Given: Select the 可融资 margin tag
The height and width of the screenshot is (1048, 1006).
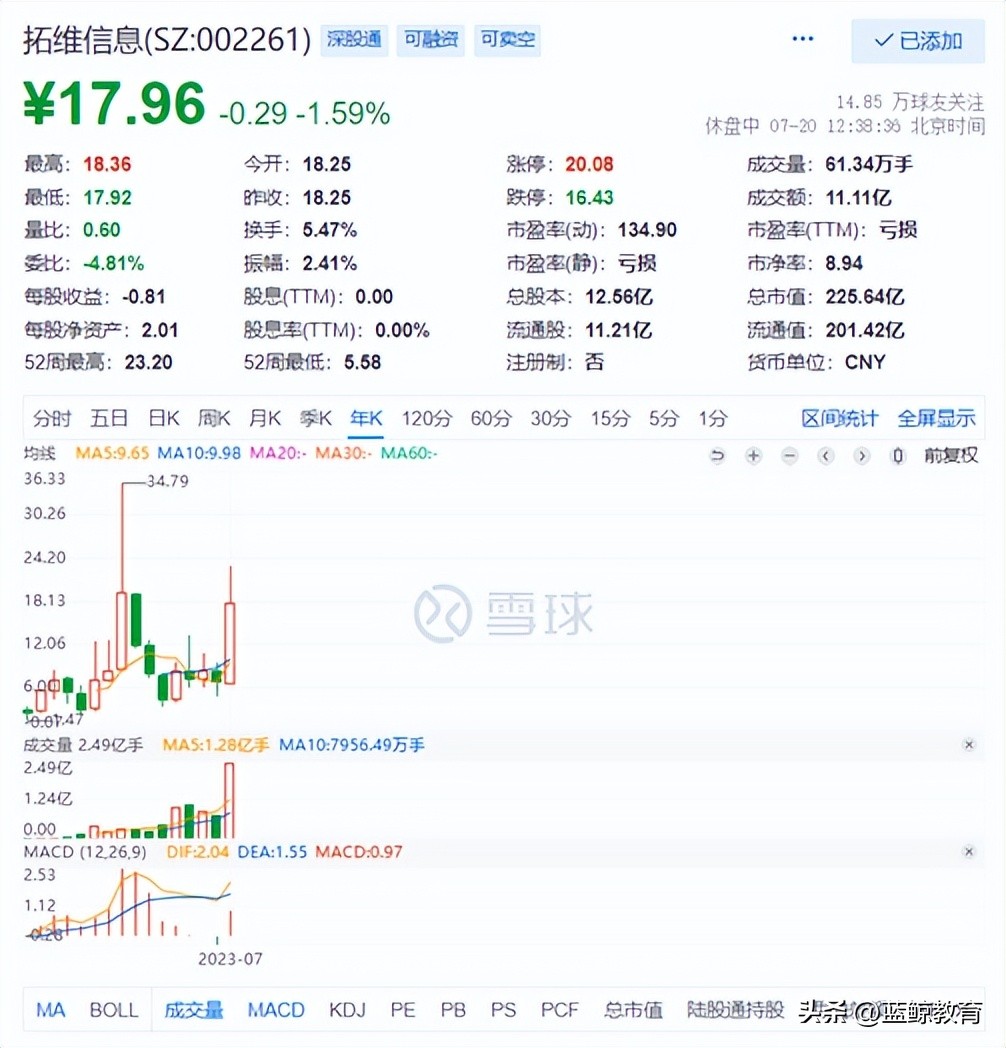Looking at the screenshot, I should 430,41.
